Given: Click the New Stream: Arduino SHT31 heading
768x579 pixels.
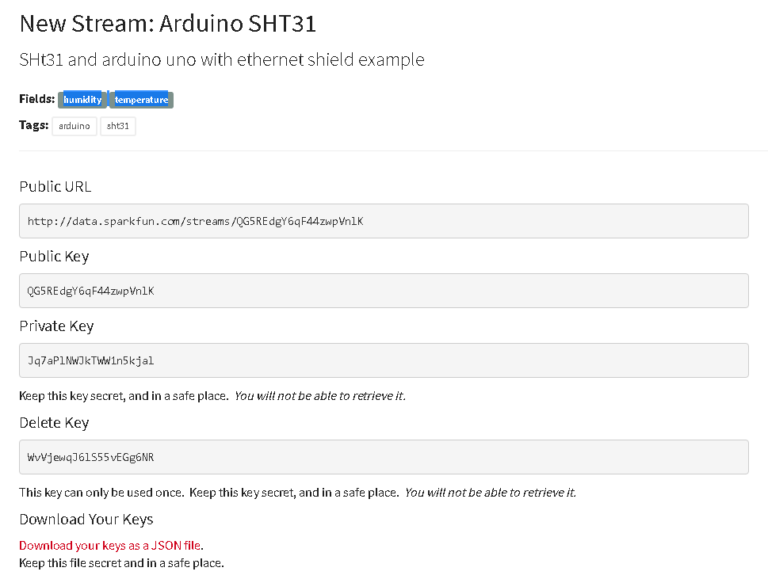Looking at the screenshot, I should point(168,24).
